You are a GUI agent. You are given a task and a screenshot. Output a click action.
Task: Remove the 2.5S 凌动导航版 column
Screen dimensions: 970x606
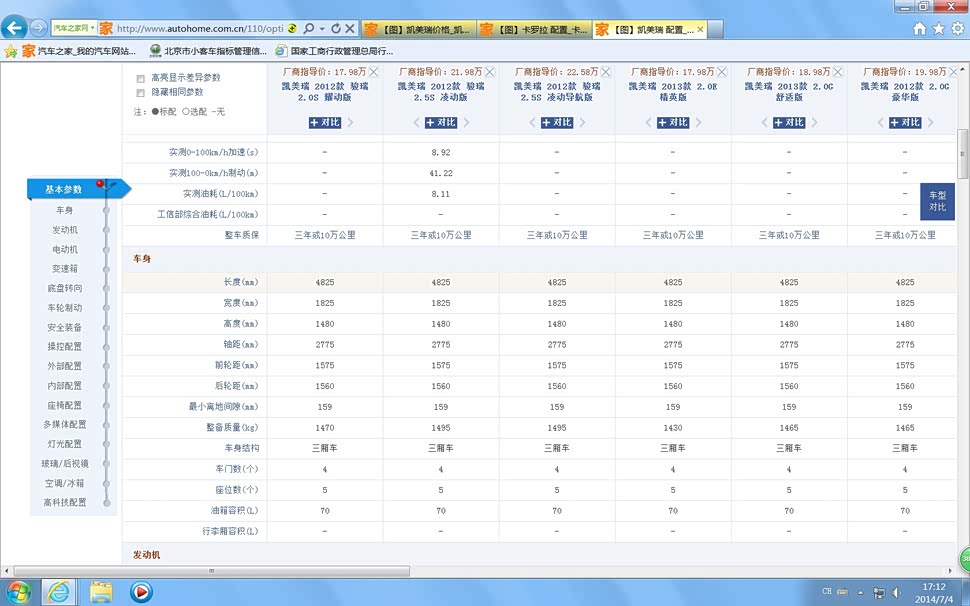coord(606,72)
